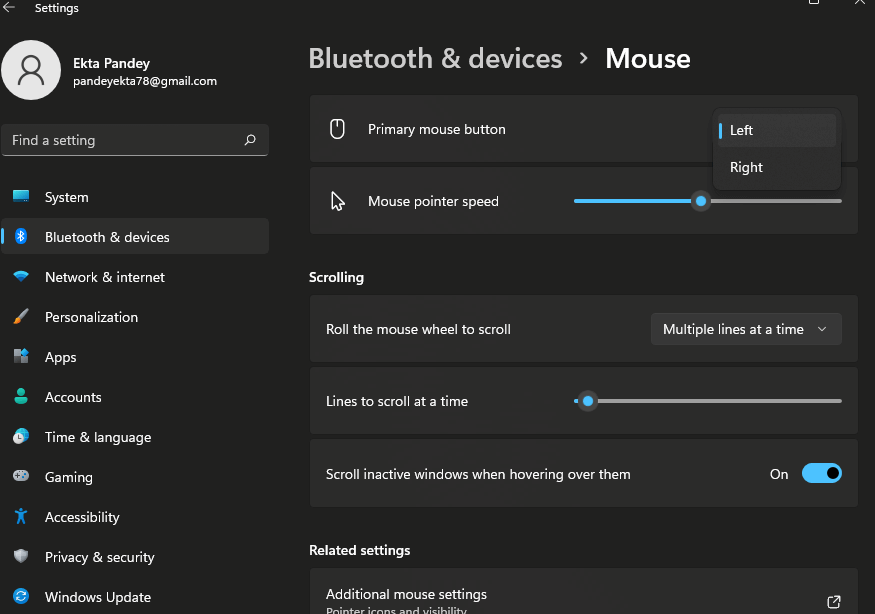Expand the Multiple lines at a time dropdown
The height and width of the screenshot is (614, 875).
(x=746, y=329)
